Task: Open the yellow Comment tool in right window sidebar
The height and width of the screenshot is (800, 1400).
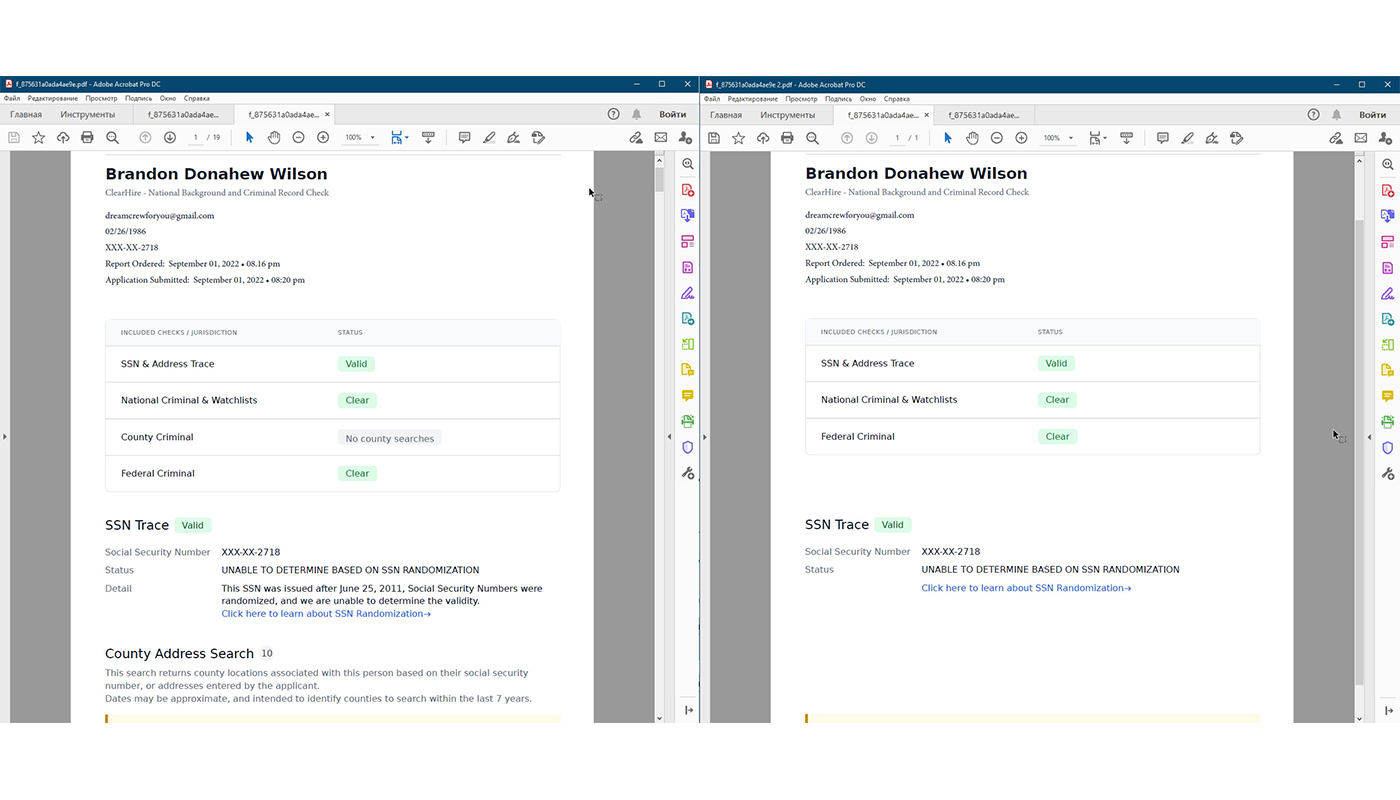Action: (x=1387, y=396)
